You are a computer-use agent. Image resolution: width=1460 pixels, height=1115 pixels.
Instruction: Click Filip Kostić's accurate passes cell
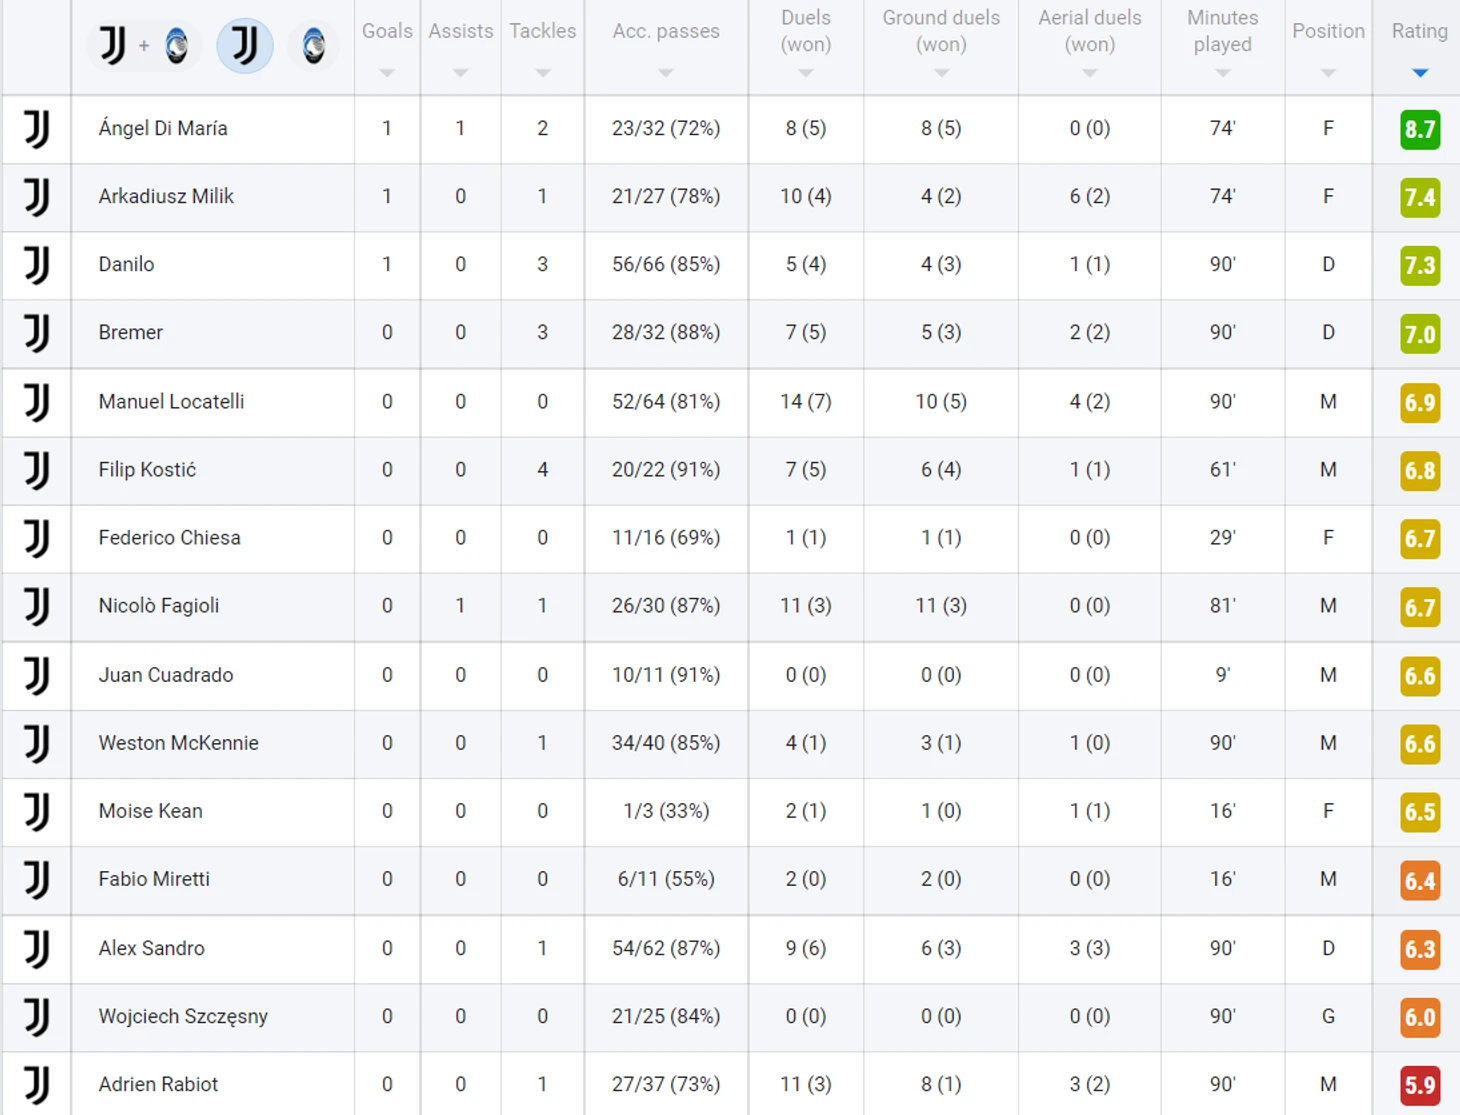666,470
